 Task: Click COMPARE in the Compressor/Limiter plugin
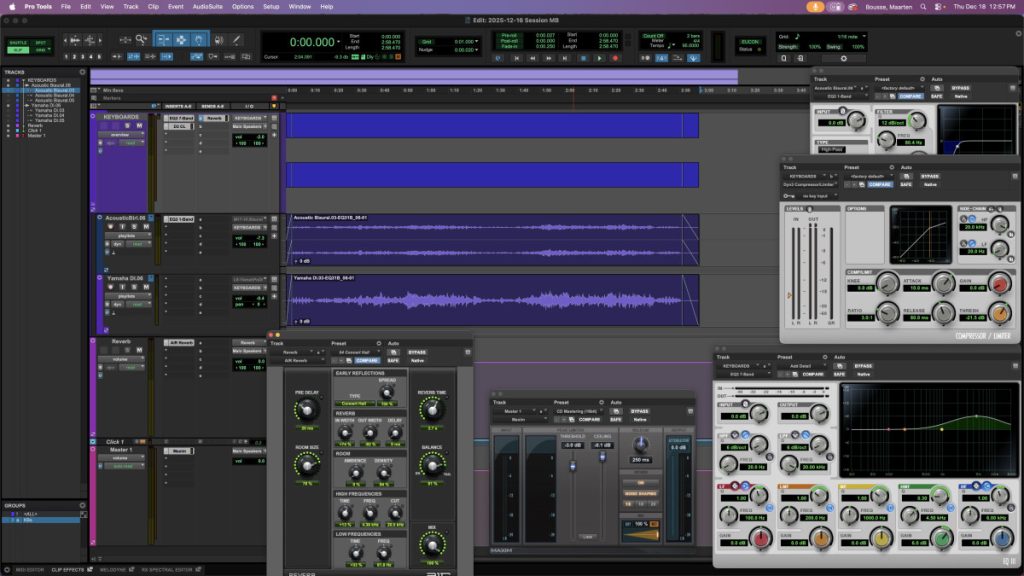(880, 184)
